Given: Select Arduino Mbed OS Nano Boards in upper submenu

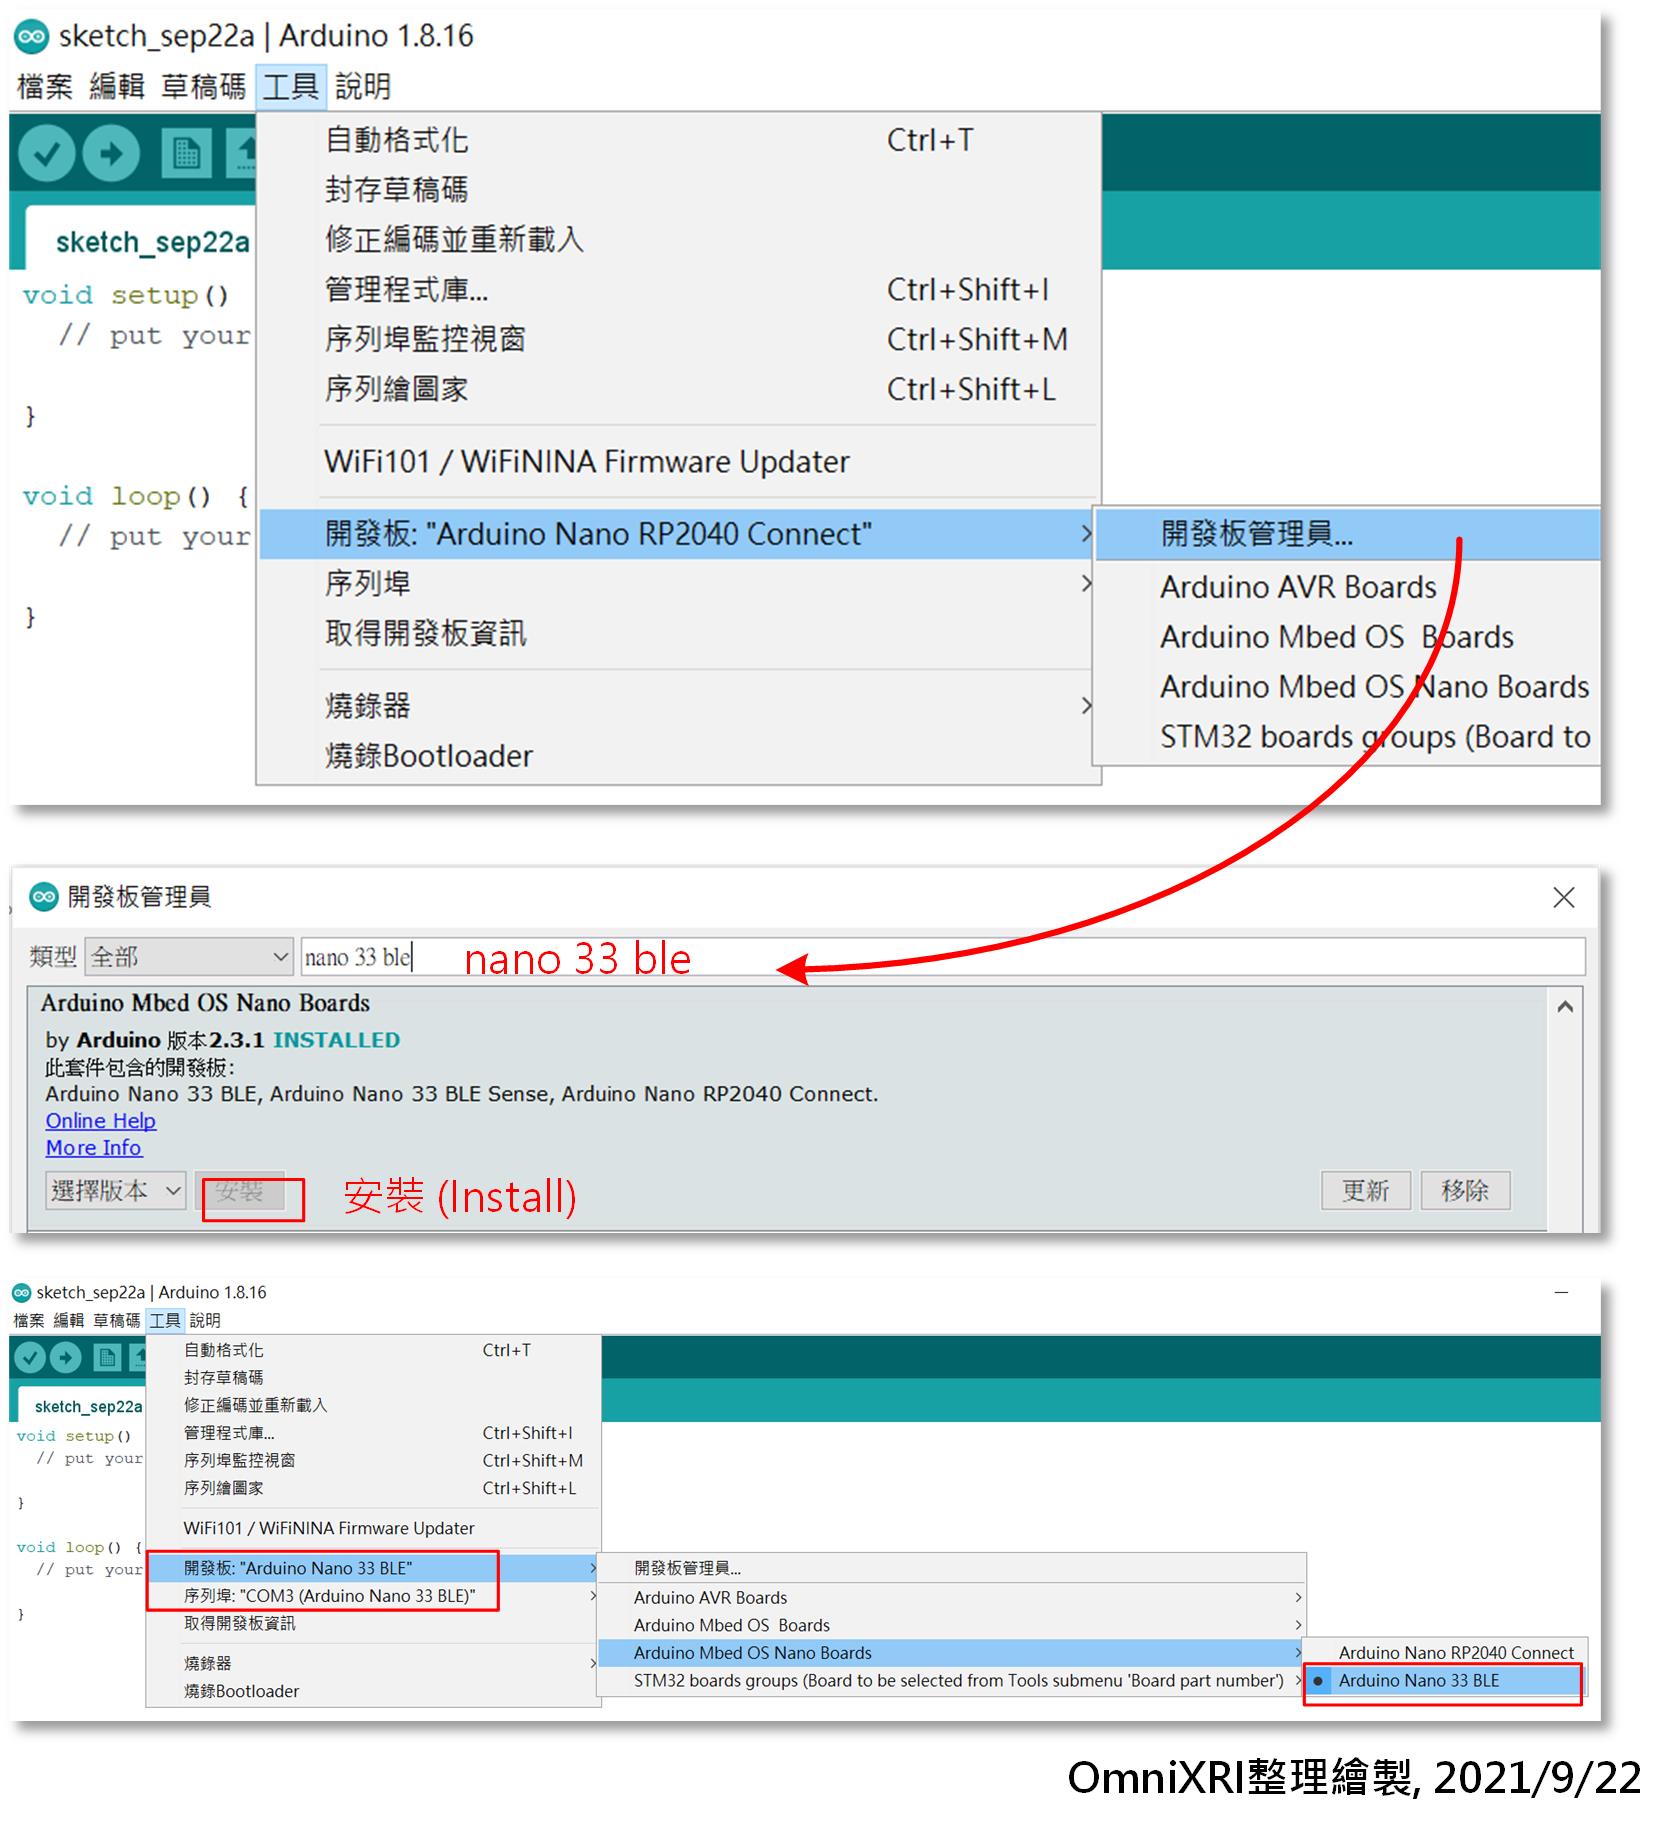Looking at the screenshot, I should click(1348, 687).
